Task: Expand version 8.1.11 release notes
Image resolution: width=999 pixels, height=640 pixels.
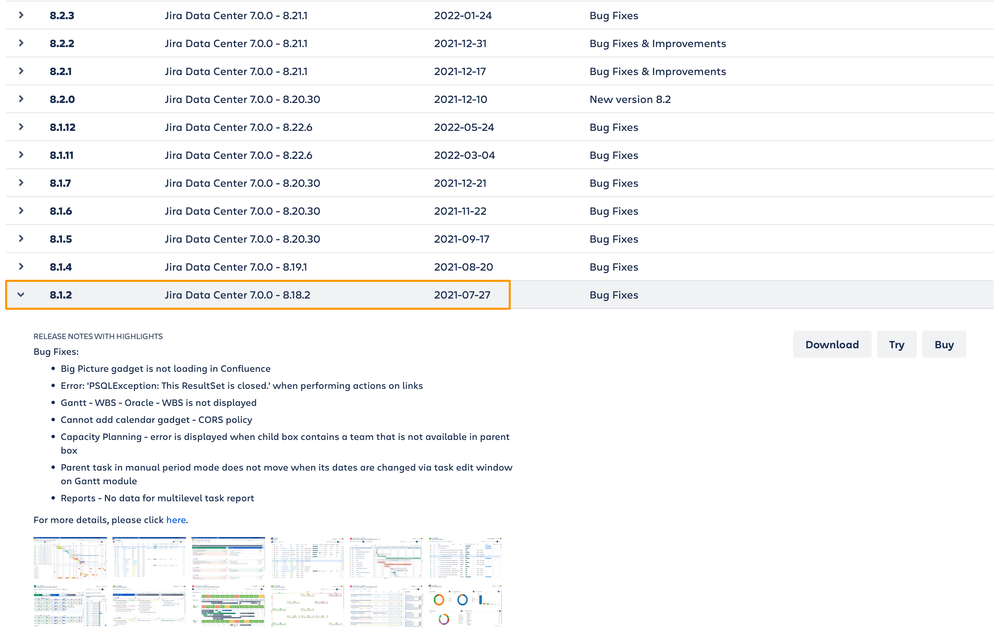Action: pyautogui.click(x=20, y=155)
